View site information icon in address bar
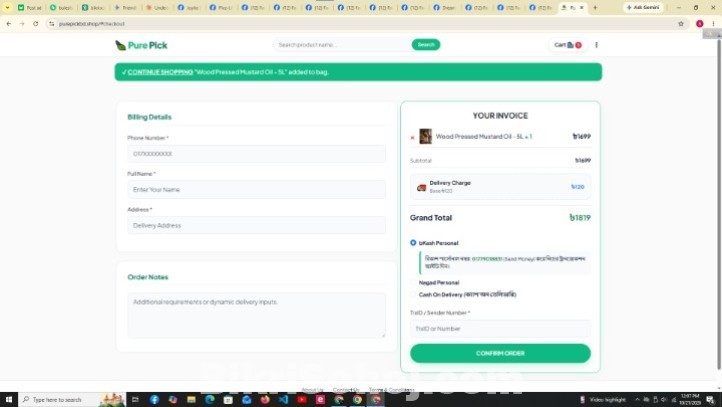 coord(52,23)
